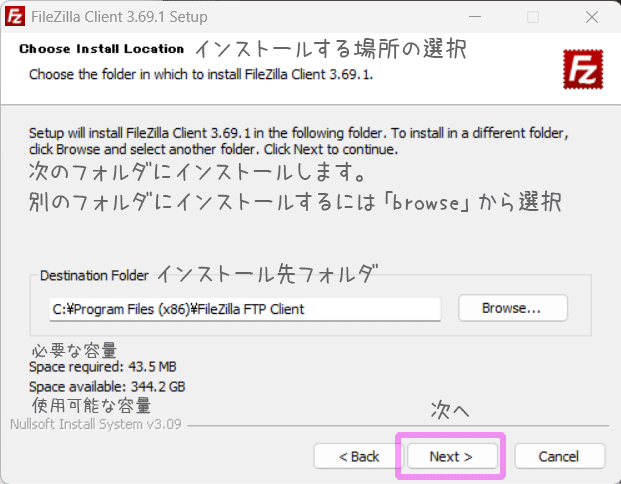Cancel the FileZilla installation
Viewport: 621px width, 484px height.
click(559, 456)
